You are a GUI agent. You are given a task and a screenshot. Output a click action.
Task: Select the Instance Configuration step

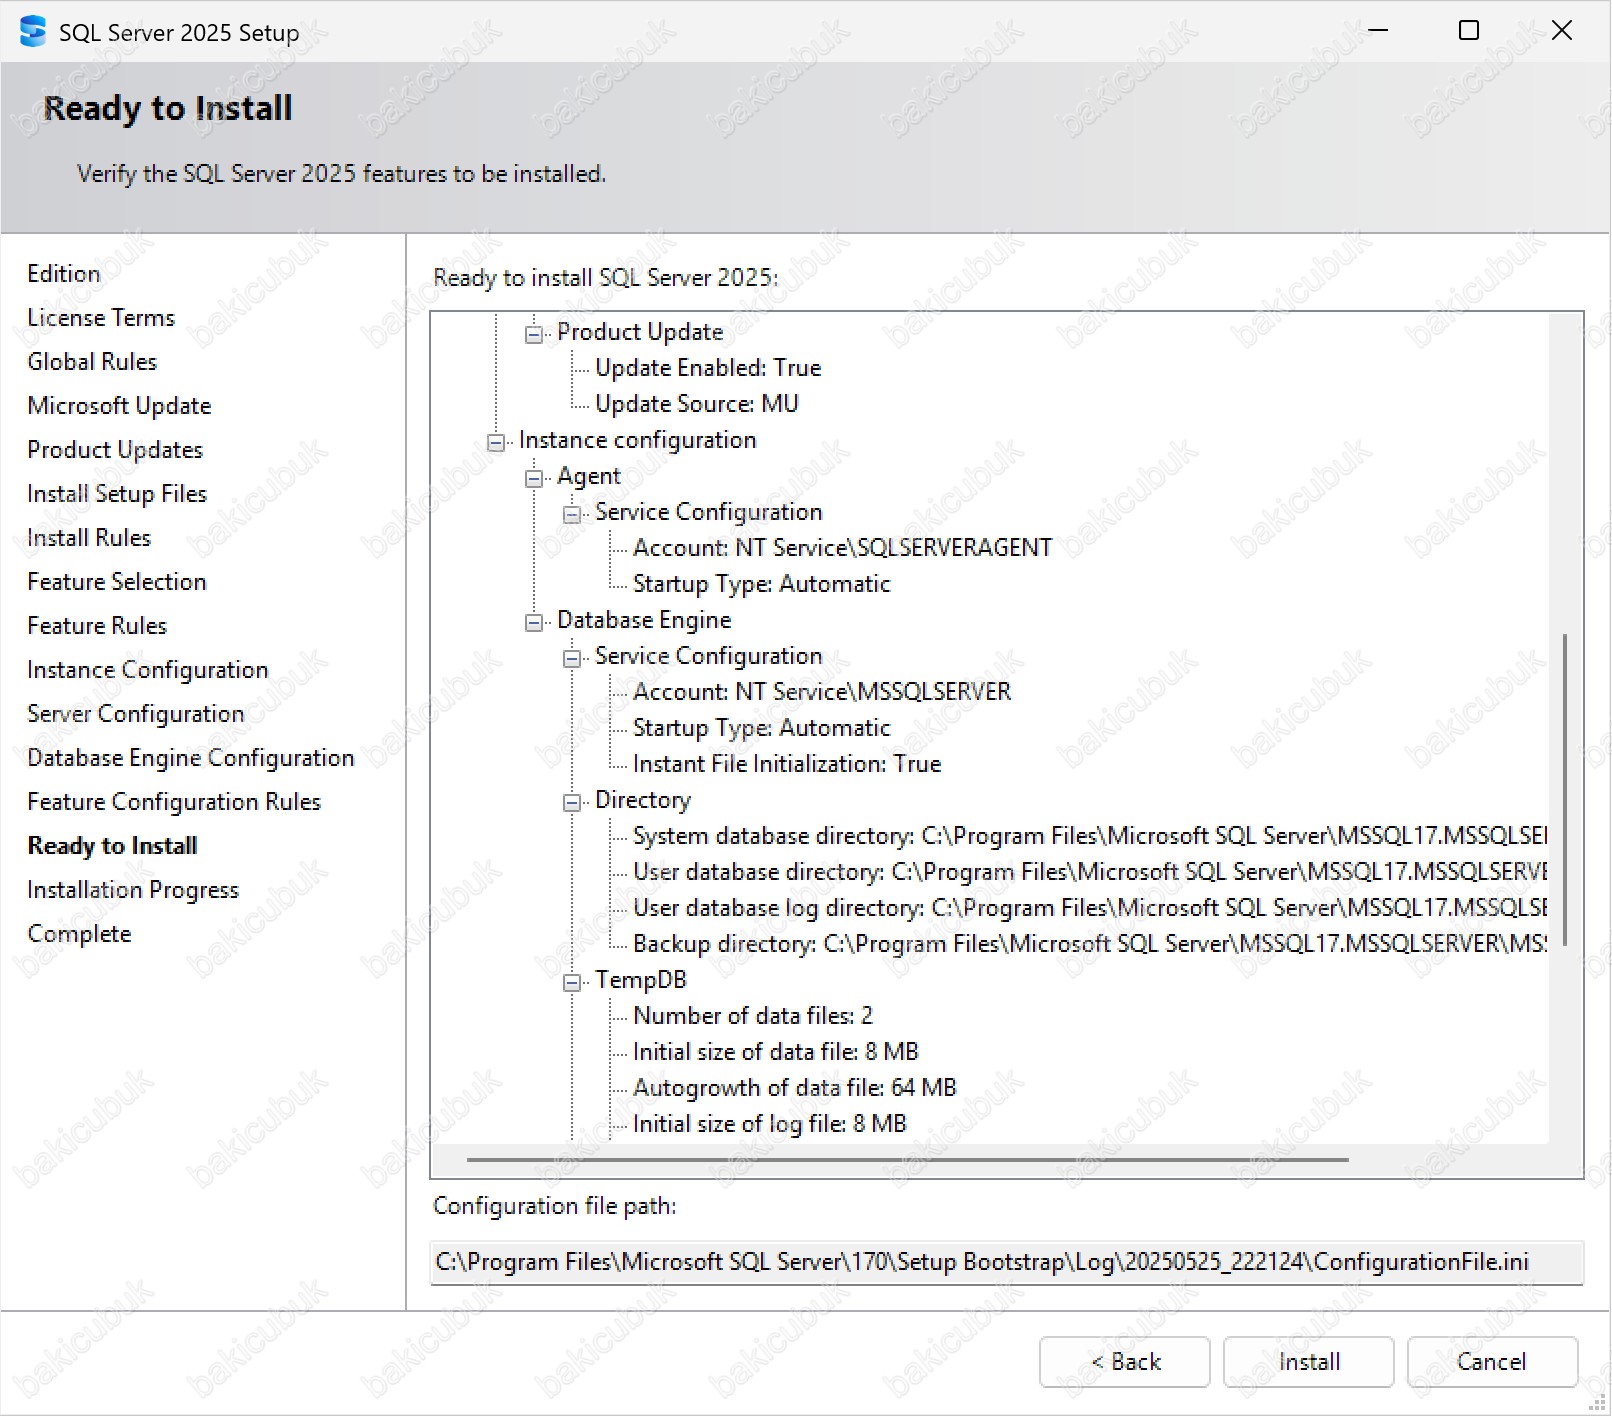(x=148, y=670)
